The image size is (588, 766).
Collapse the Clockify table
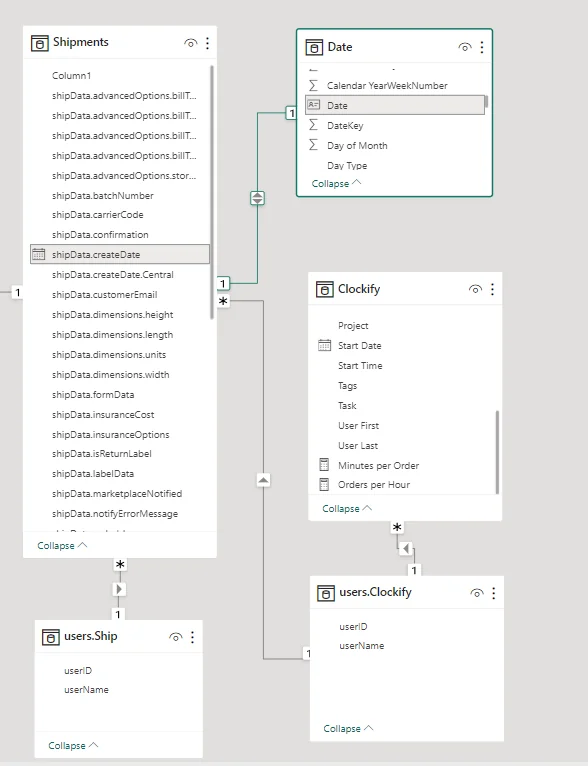(x=347, y=509)
